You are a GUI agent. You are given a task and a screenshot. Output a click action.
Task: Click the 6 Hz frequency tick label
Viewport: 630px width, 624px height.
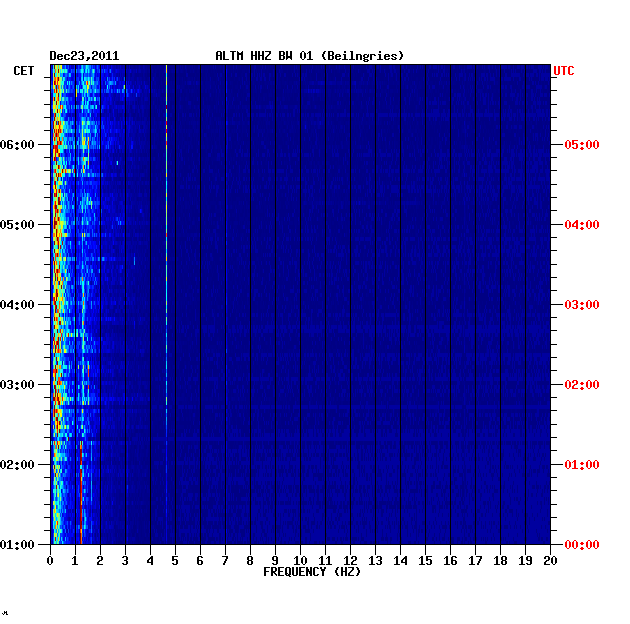coord(200,561)
